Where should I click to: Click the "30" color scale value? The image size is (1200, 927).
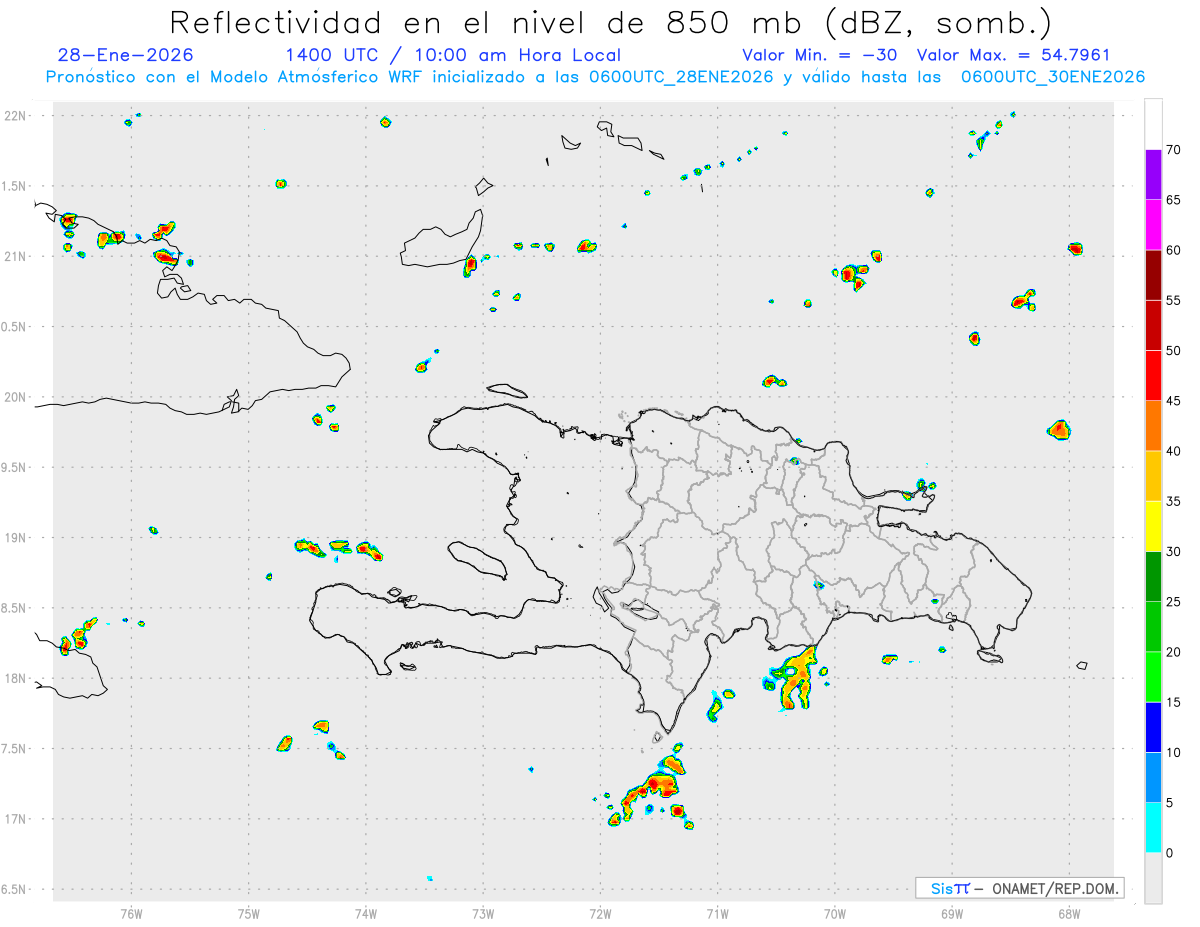click(x=1174, y=552)
